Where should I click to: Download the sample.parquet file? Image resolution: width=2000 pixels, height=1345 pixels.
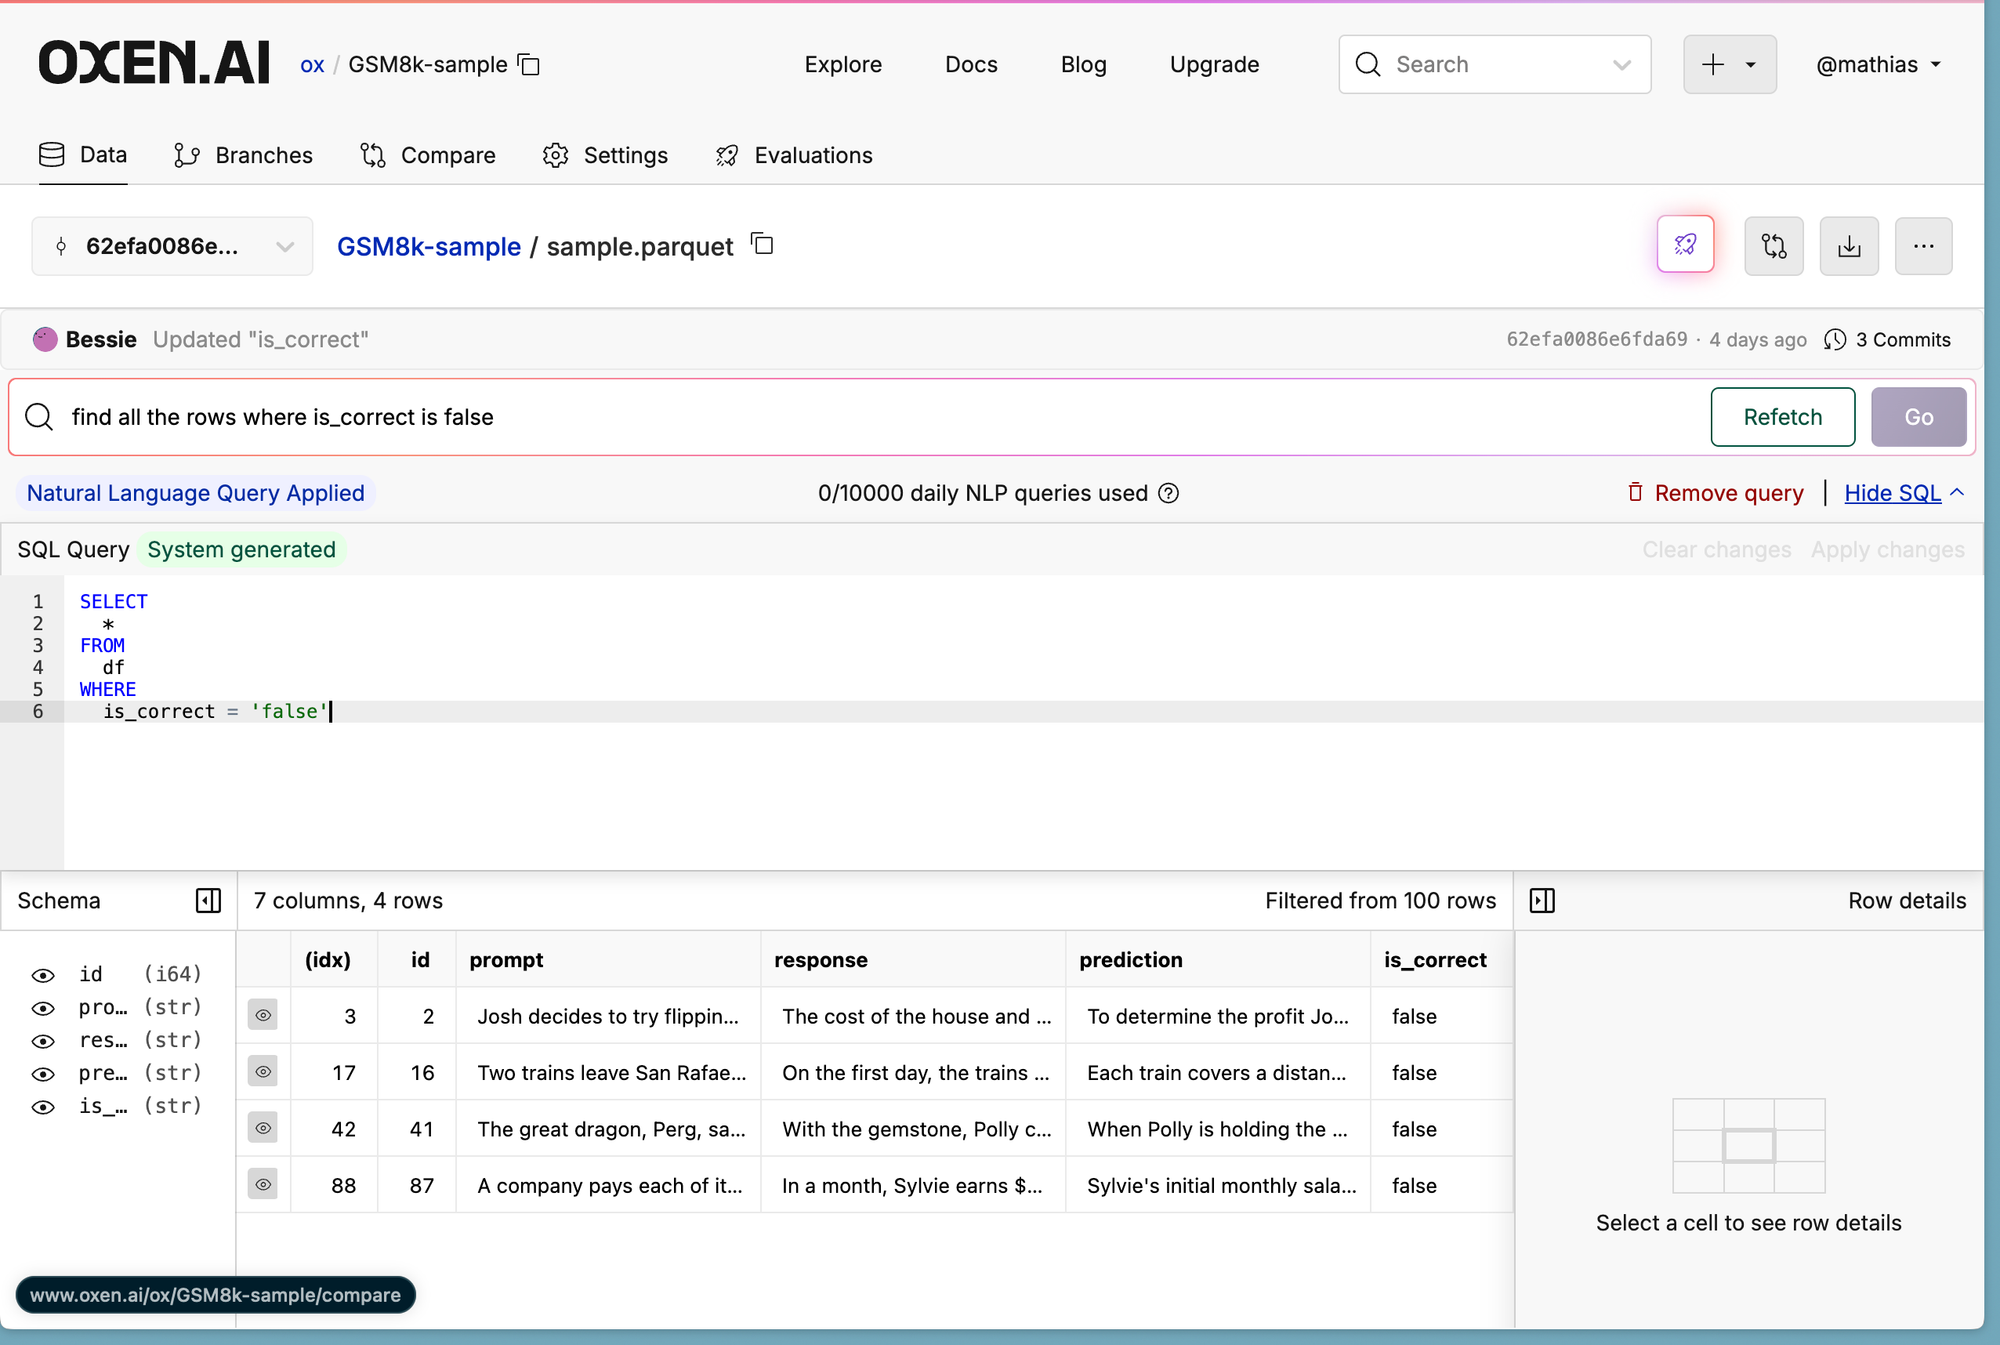tap(1848, 246)
